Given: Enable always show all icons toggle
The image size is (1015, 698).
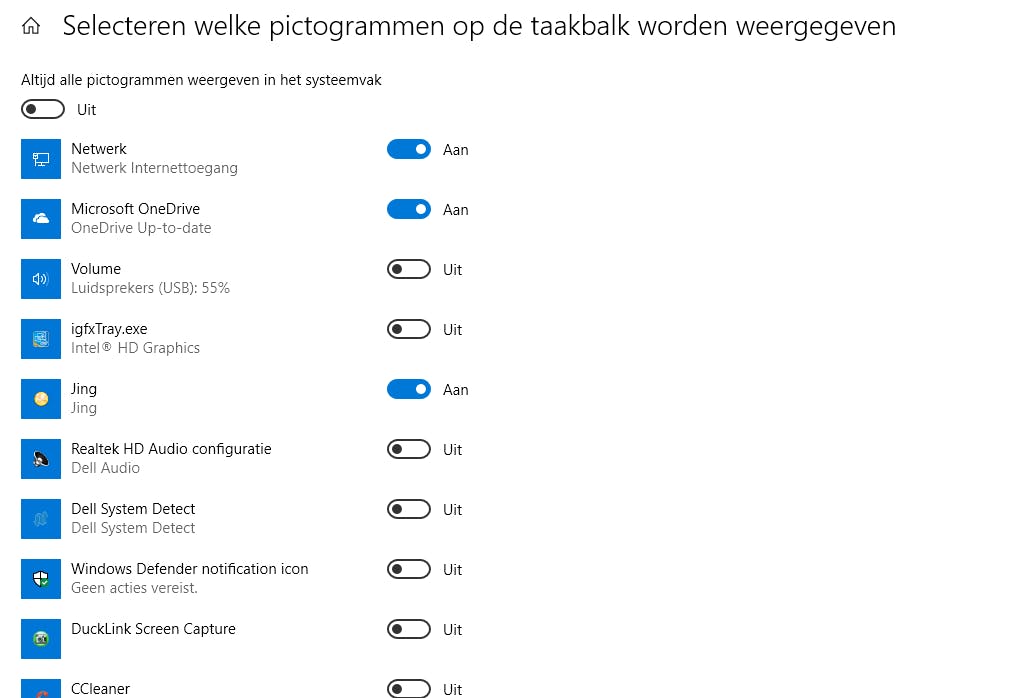Looking at the screenshot, I should pyautogui.click(x=43, y=110).
